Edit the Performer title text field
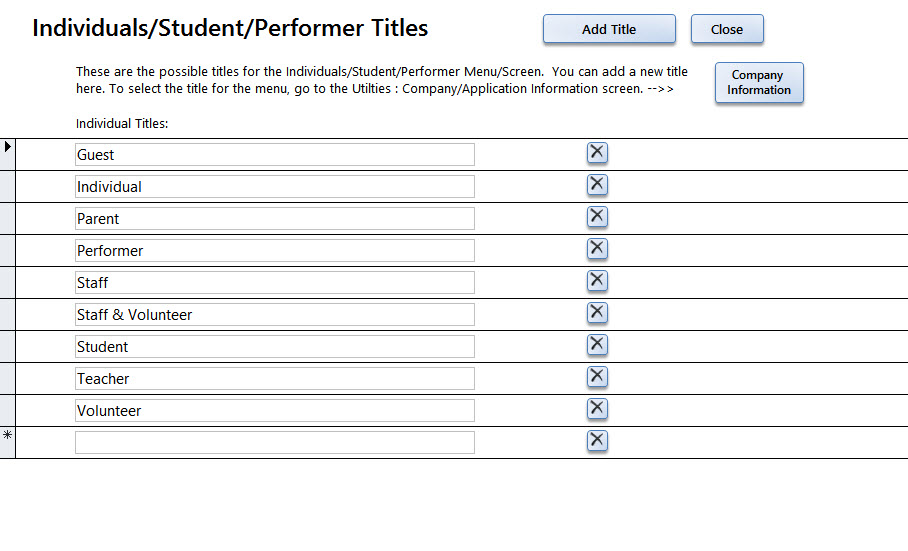Viewport: 908px width, 551px height. click(x=275, y=251)
